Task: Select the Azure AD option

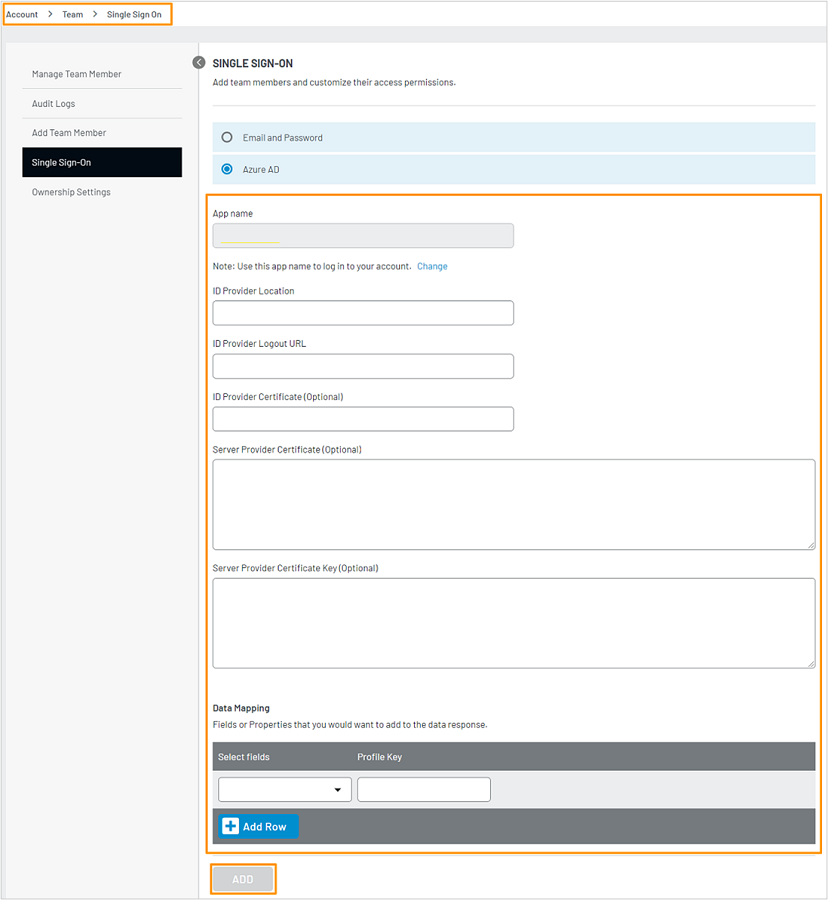Action: point(227,169)
